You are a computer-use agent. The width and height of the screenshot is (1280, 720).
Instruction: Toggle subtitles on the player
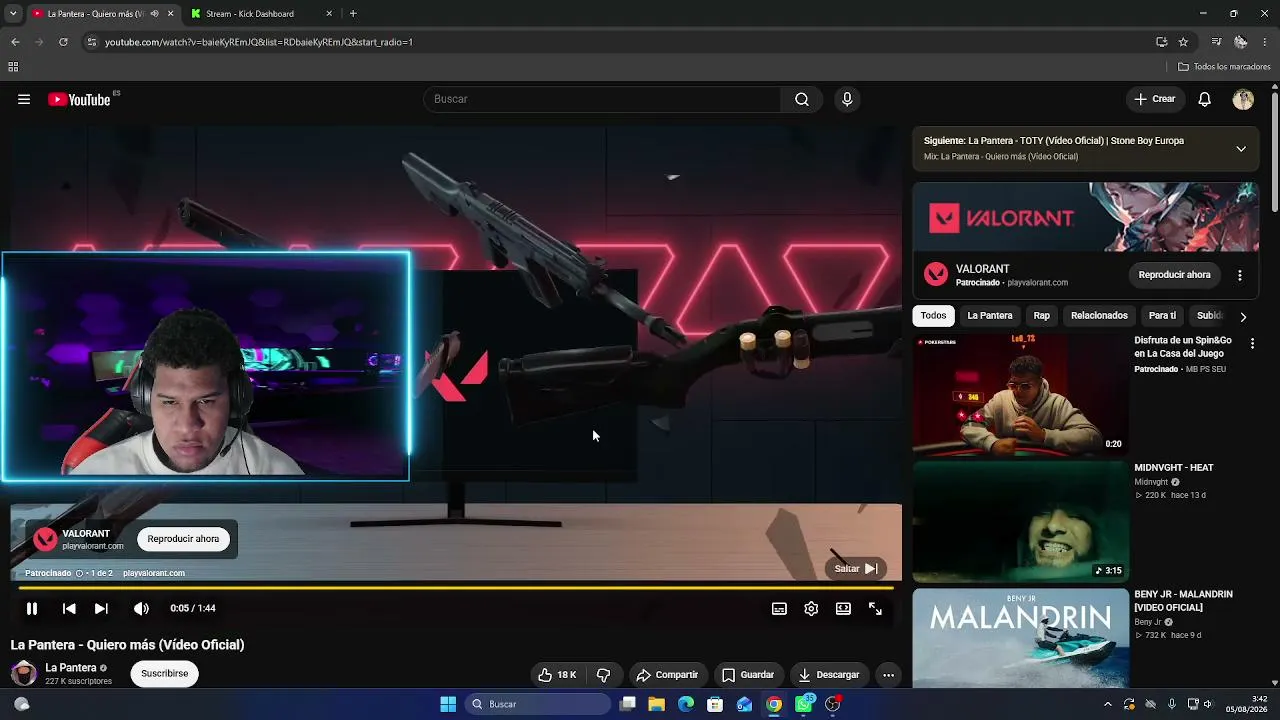coord(779,608)
